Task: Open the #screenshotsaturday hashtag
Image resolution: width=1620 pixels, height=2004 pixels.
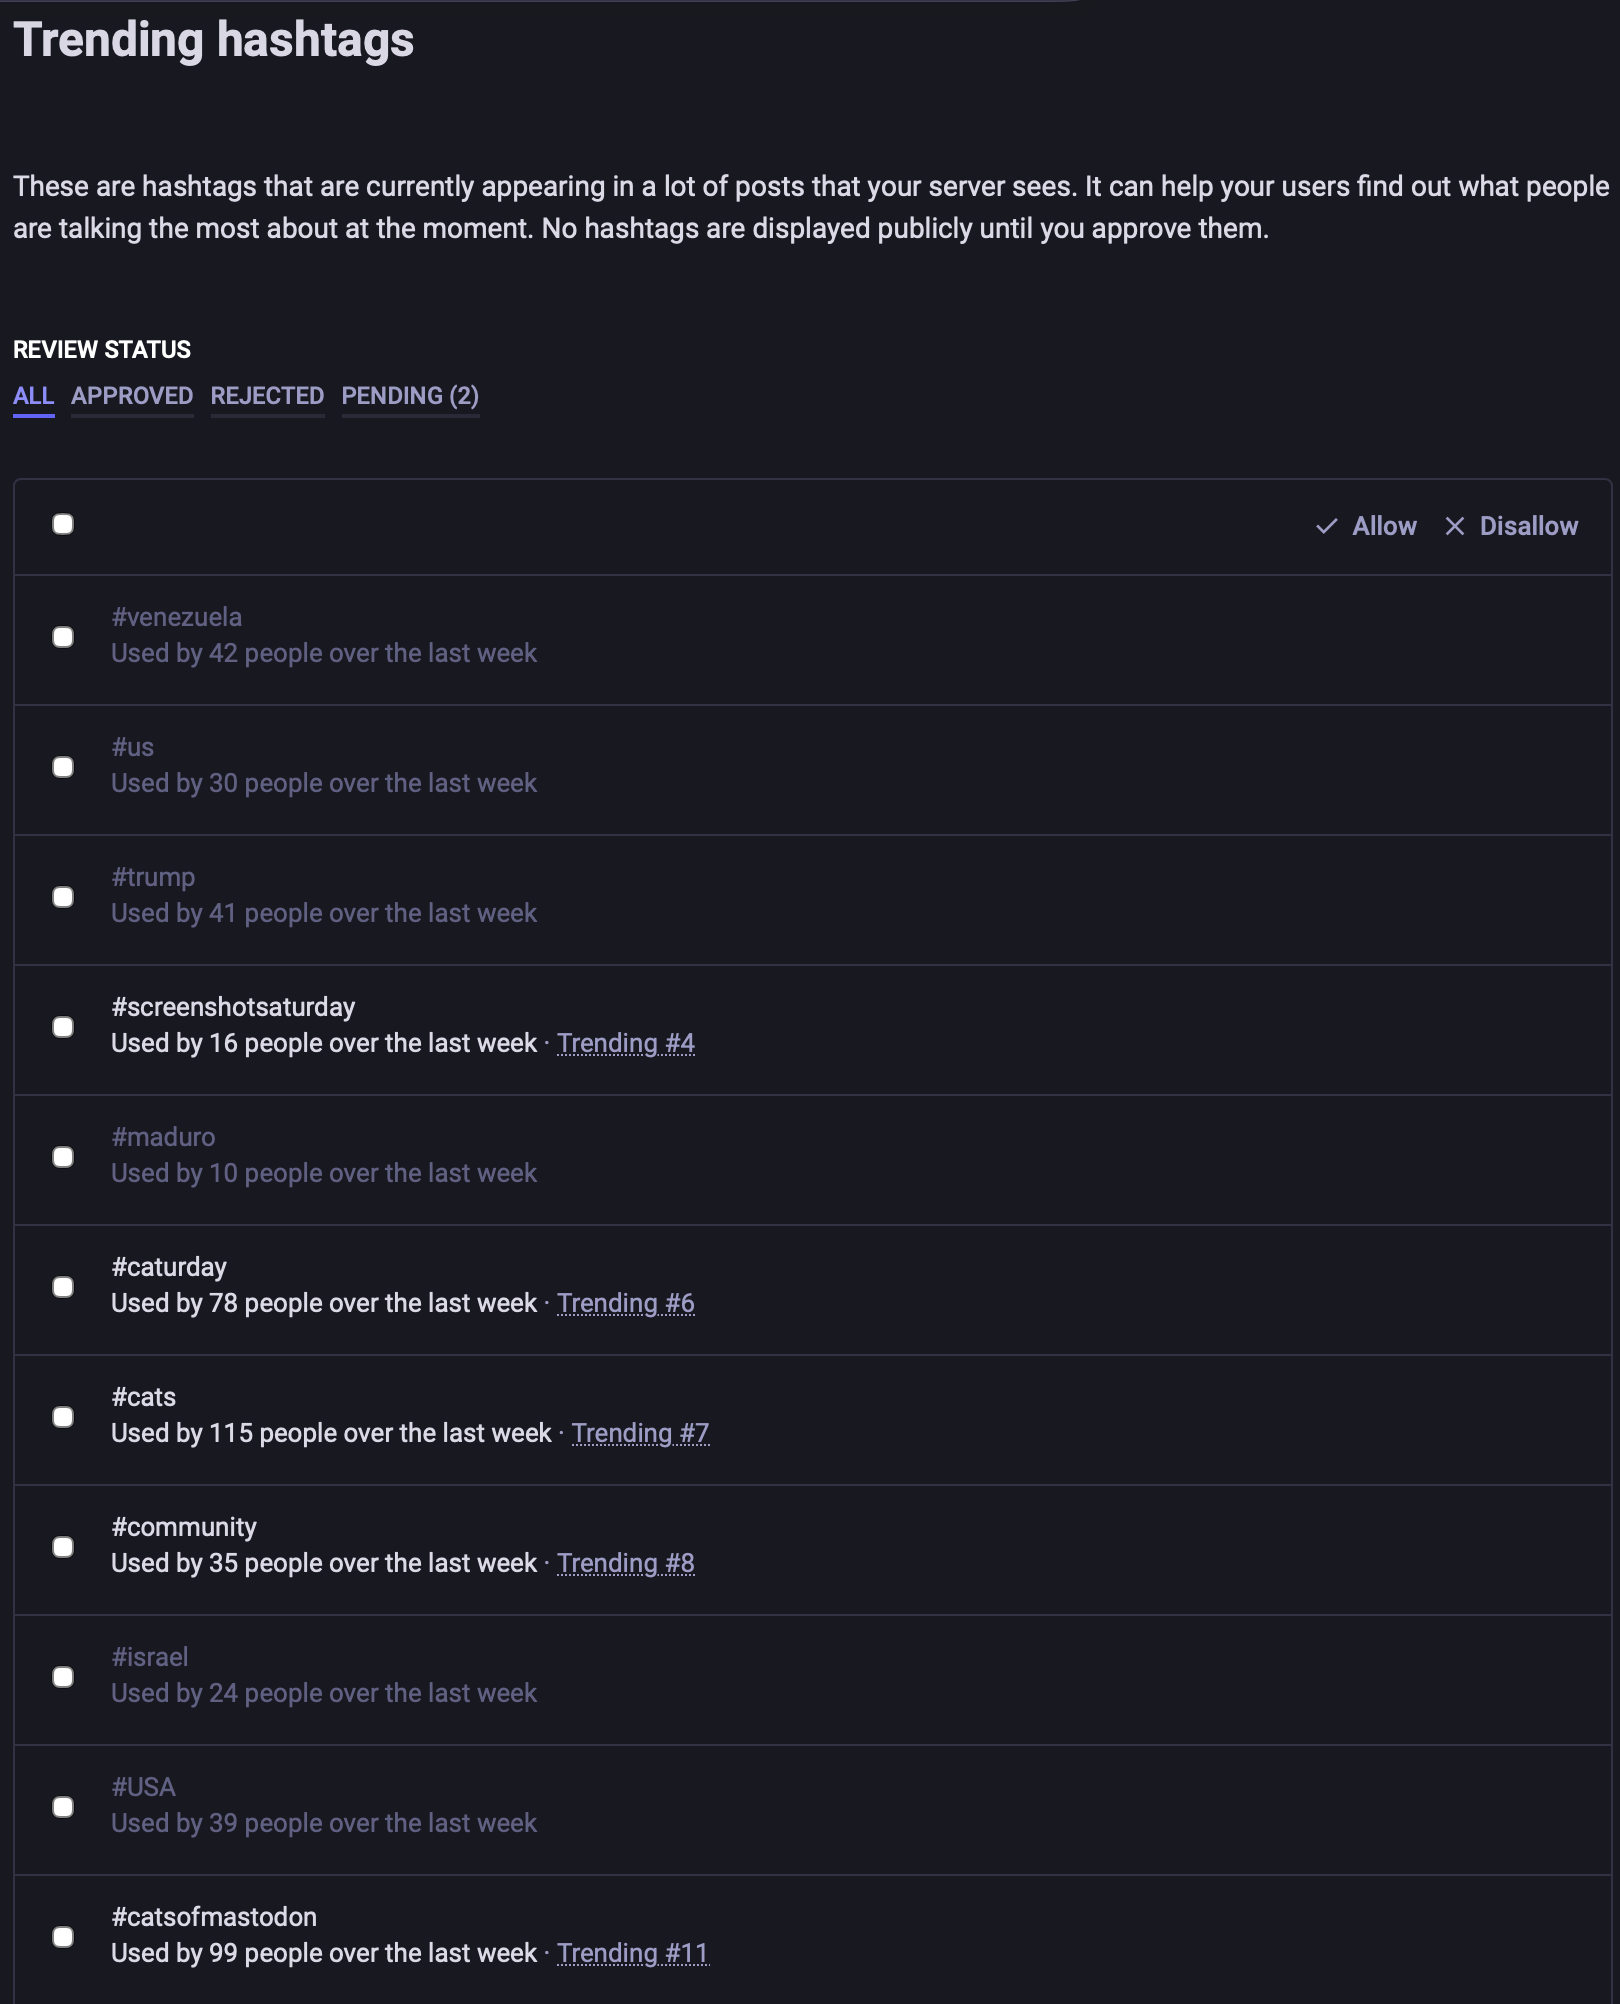Action: [x=233, y=1007]
